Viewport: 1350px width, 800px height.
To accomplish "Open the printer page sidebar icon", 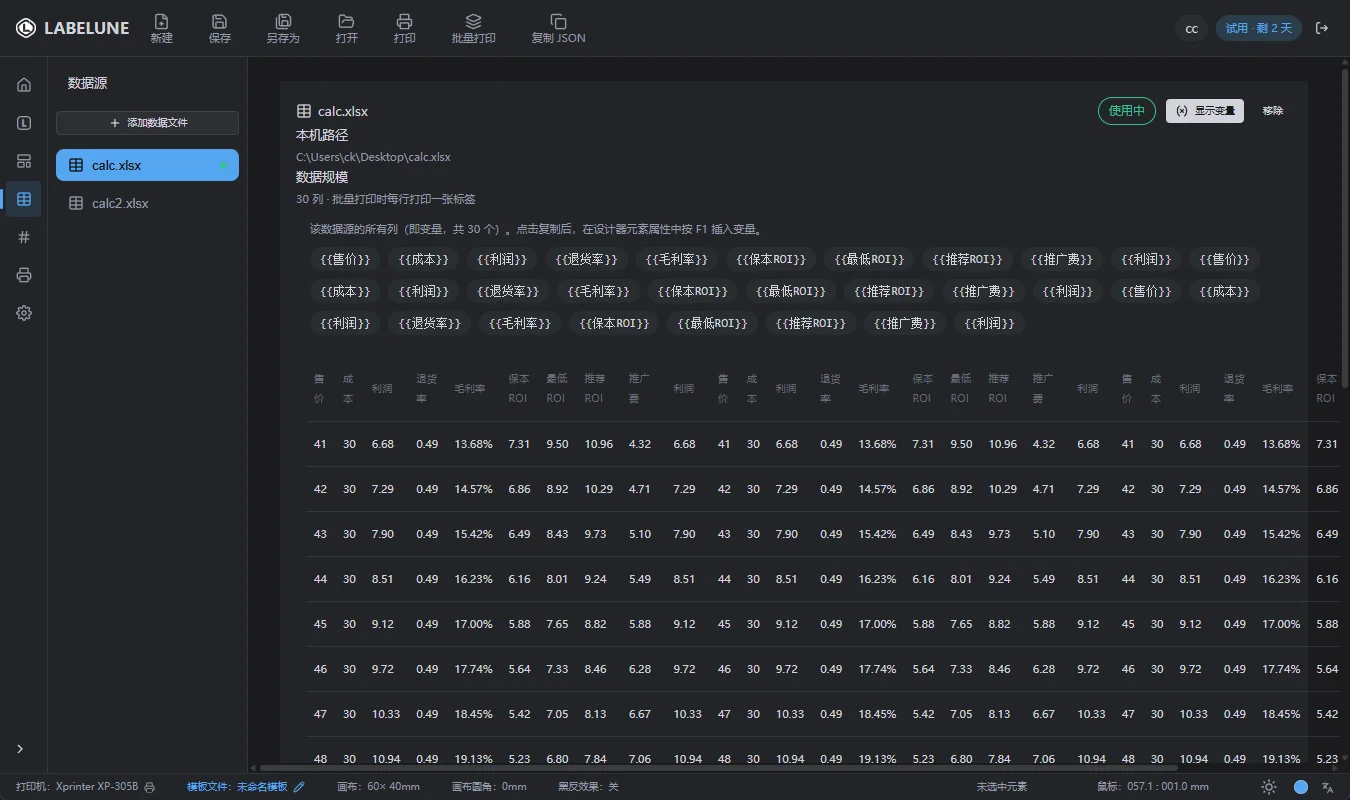I will tap(24, 275).
